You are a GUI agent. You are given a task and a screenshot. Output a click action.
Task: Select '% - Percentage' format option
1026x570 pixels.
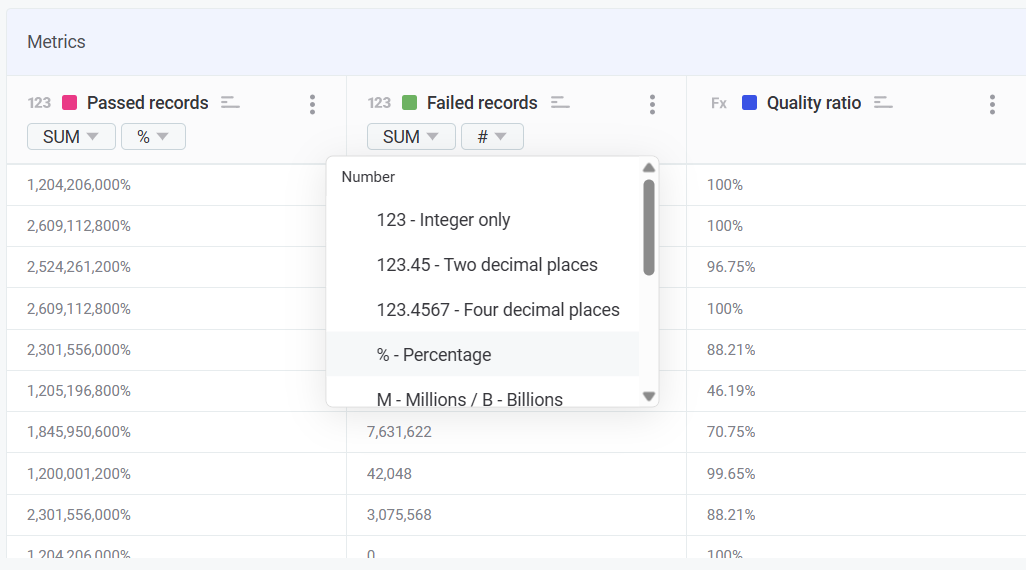tap(434, 355)
